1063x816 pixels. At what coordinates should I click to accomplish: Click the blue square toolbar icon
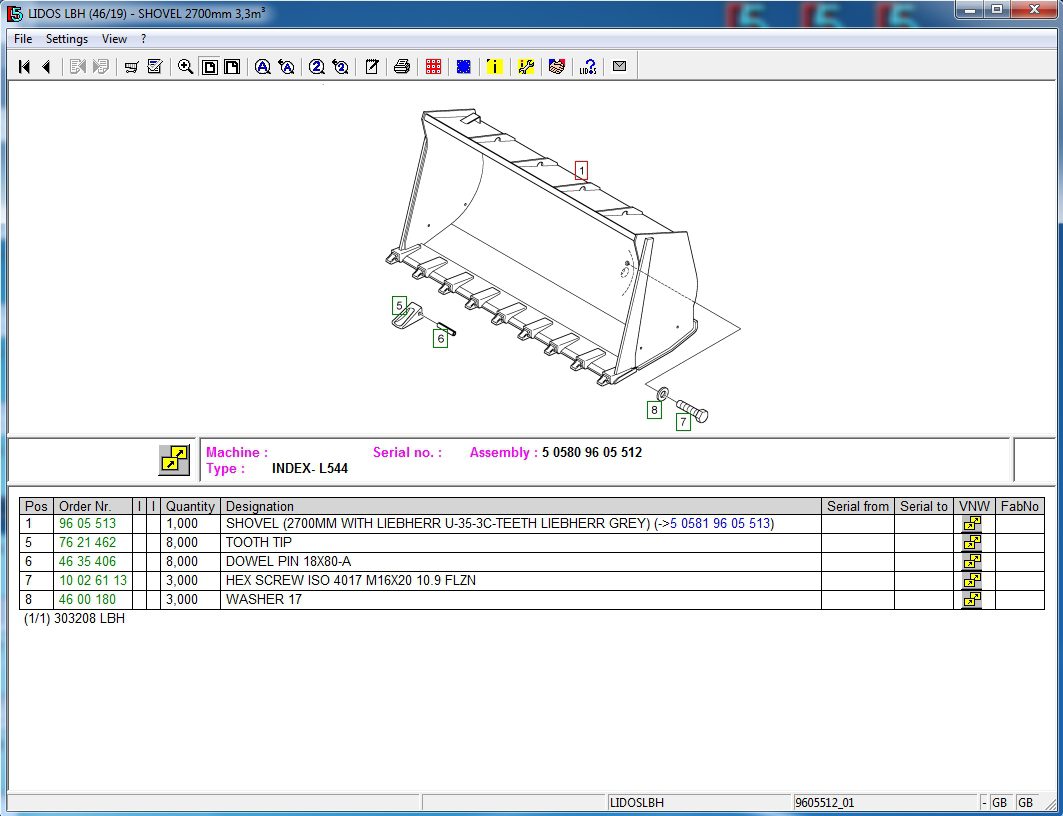[463, 67]
